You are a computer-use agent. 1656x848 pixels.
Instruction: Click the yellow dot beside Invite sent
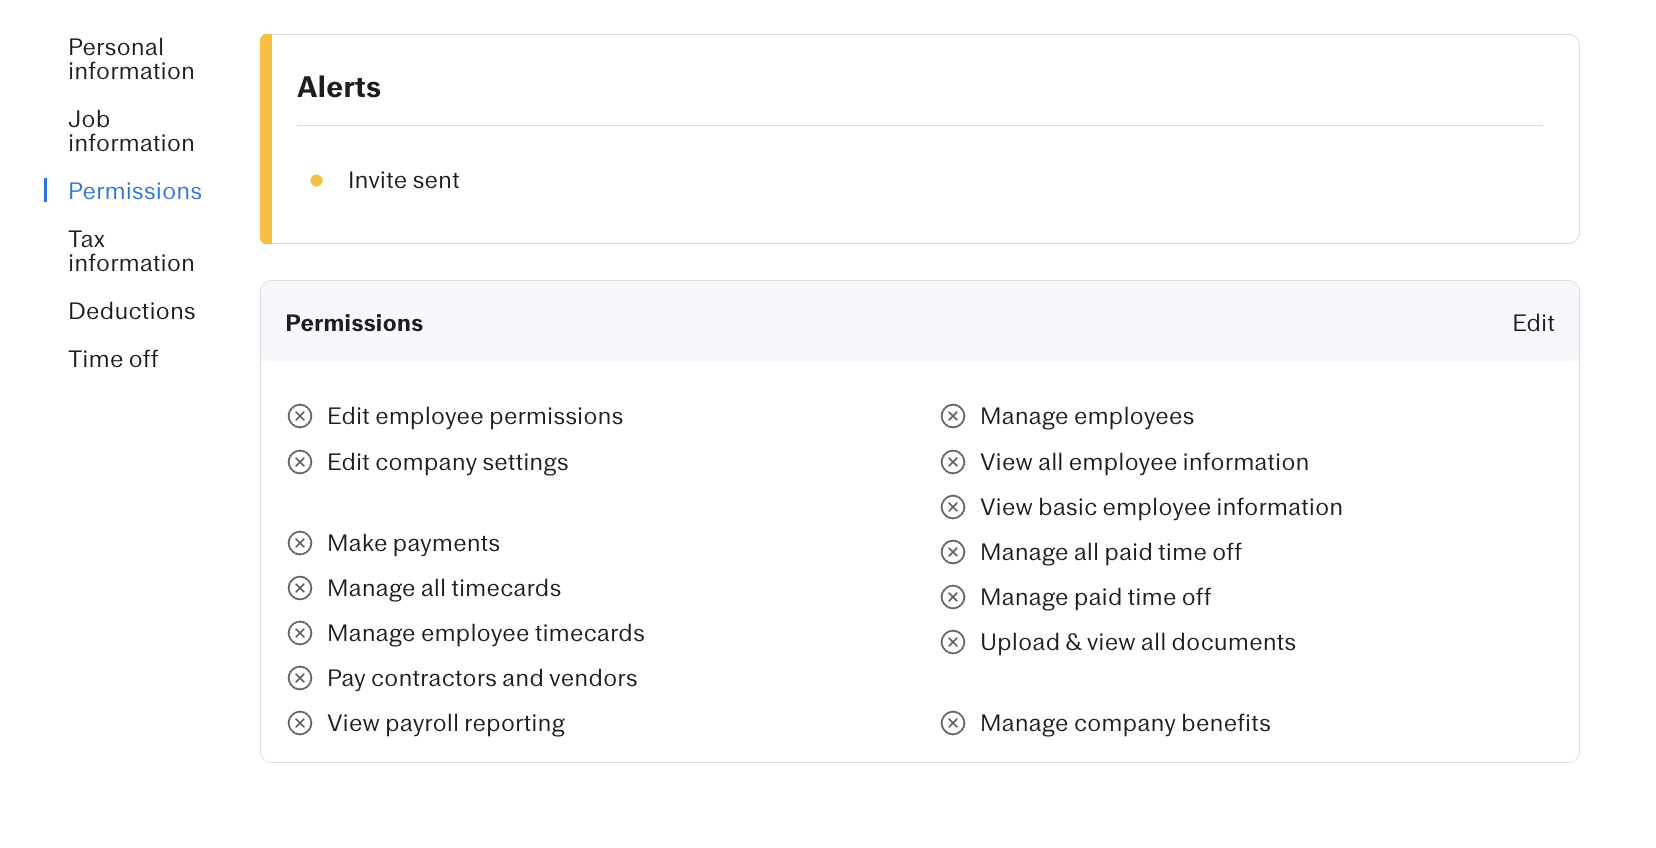click(316, 181)
